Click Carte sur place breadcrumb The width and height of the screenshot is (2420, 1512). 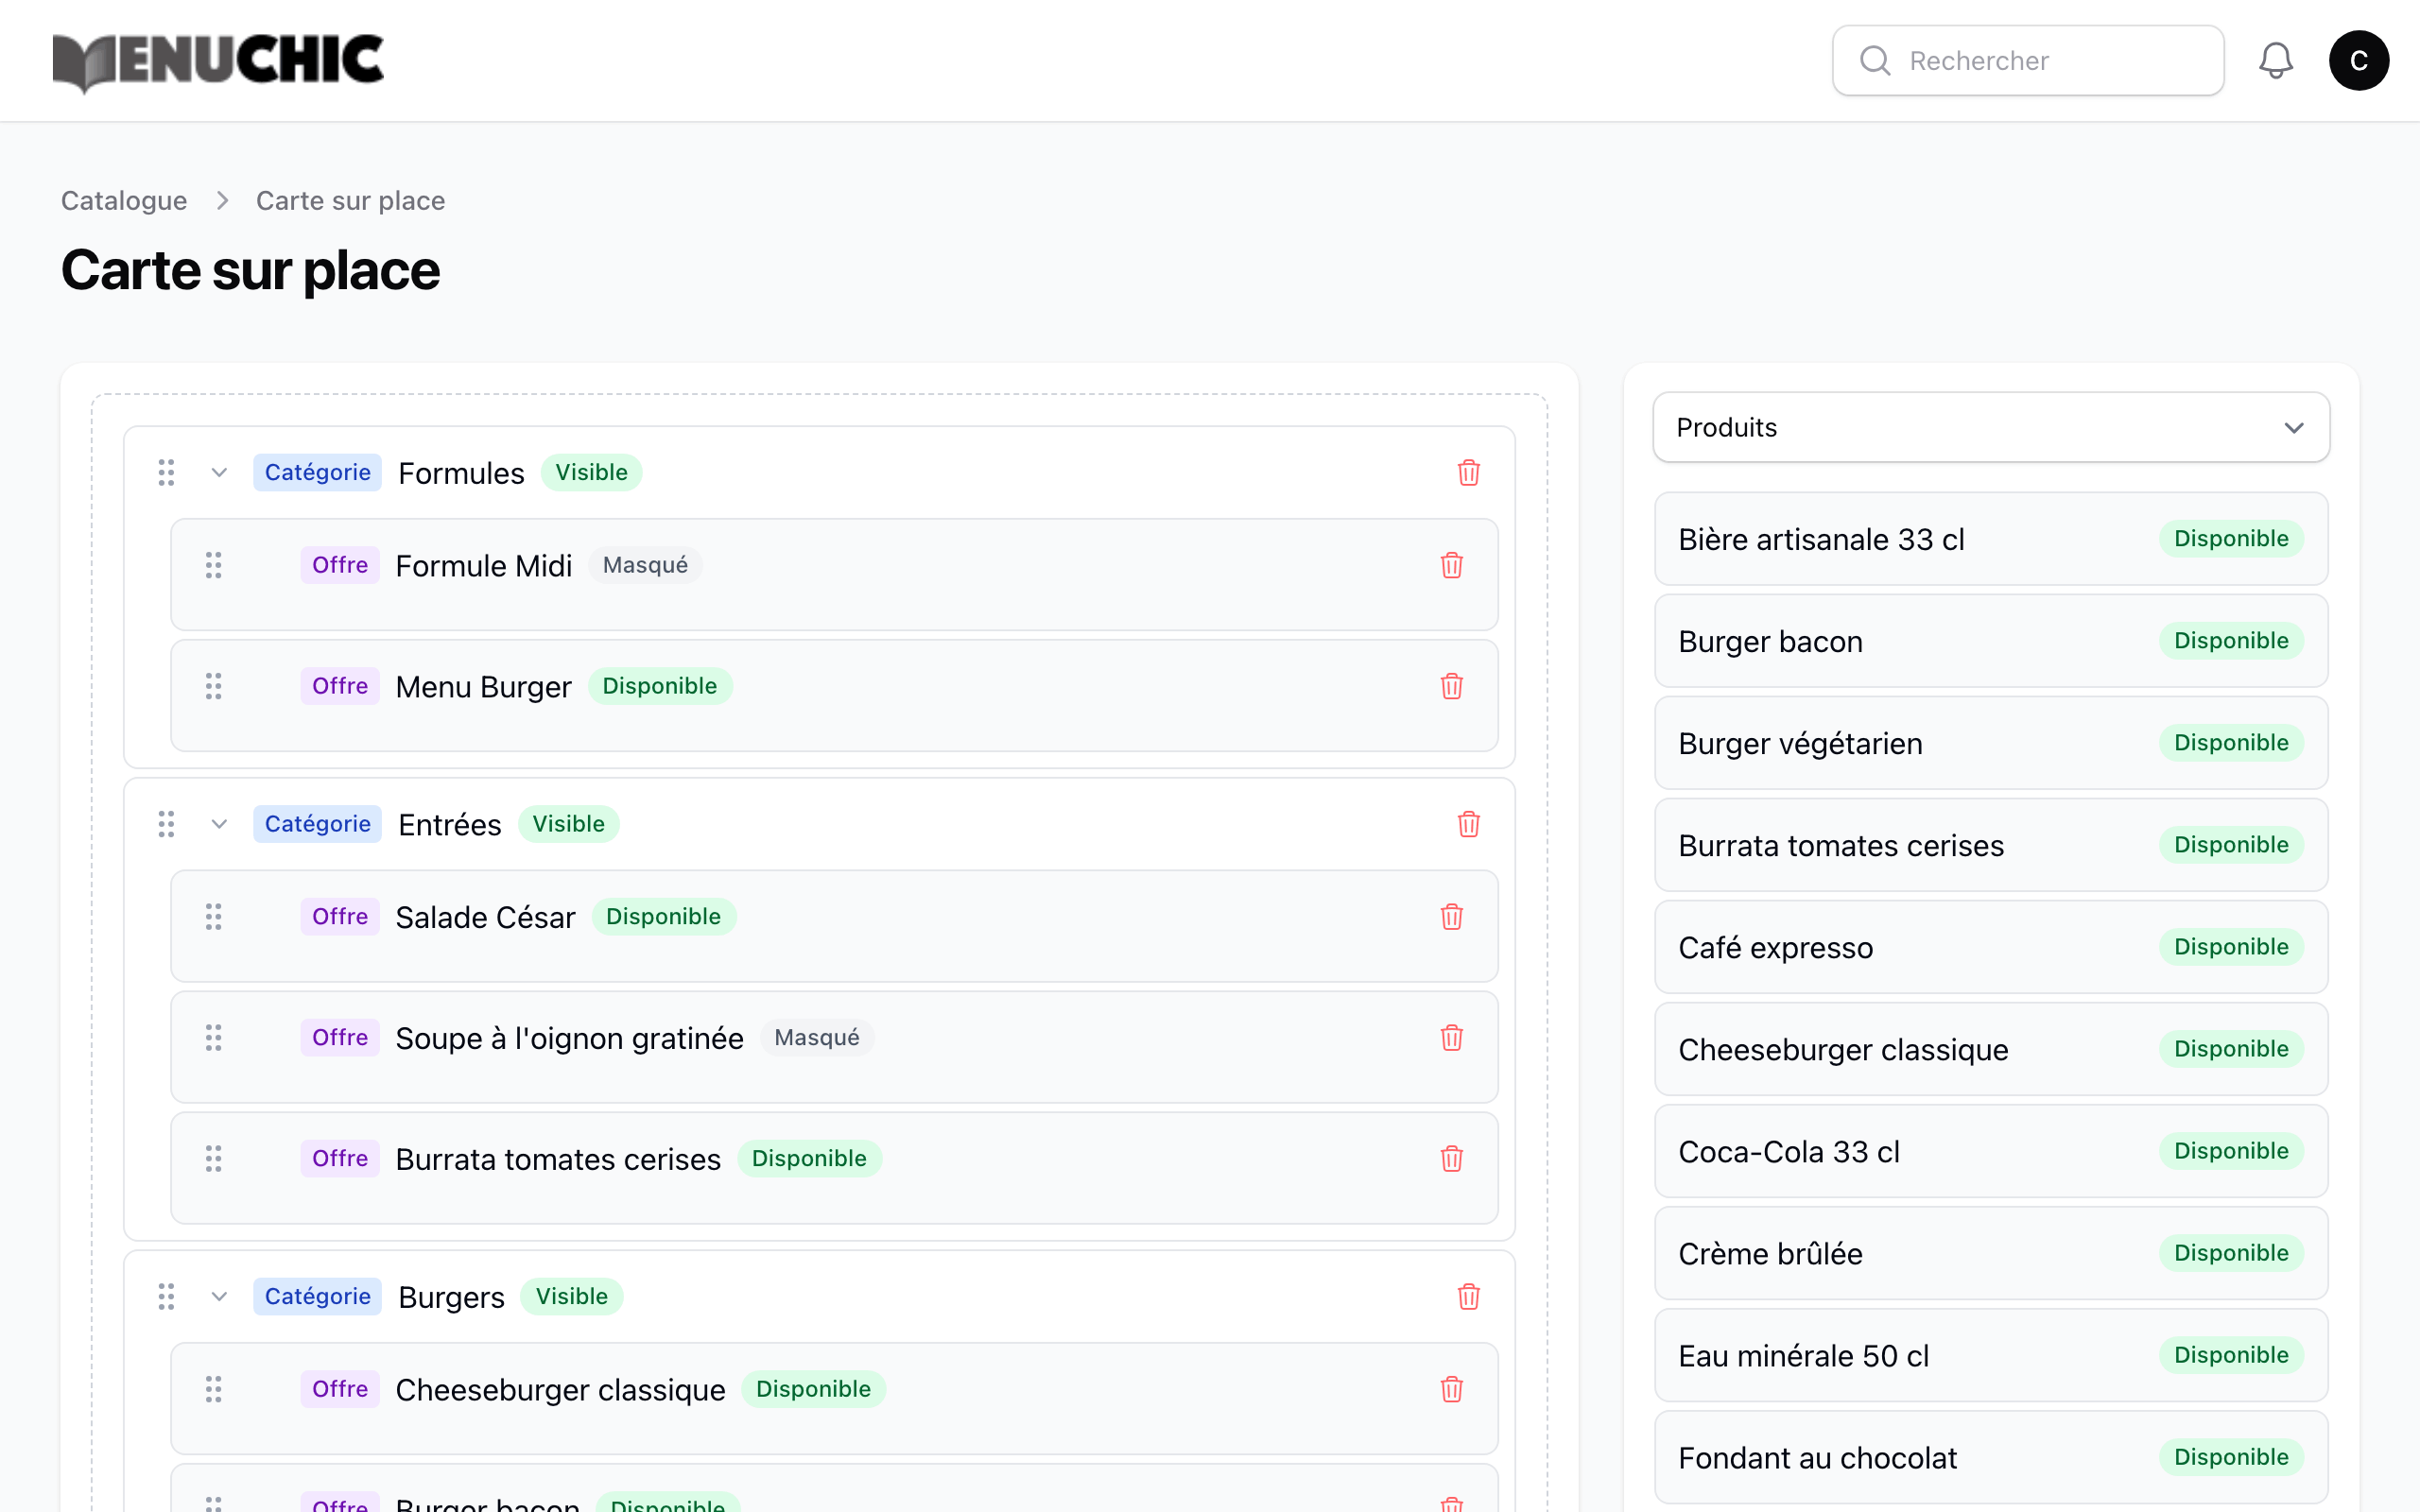point(350,200)
